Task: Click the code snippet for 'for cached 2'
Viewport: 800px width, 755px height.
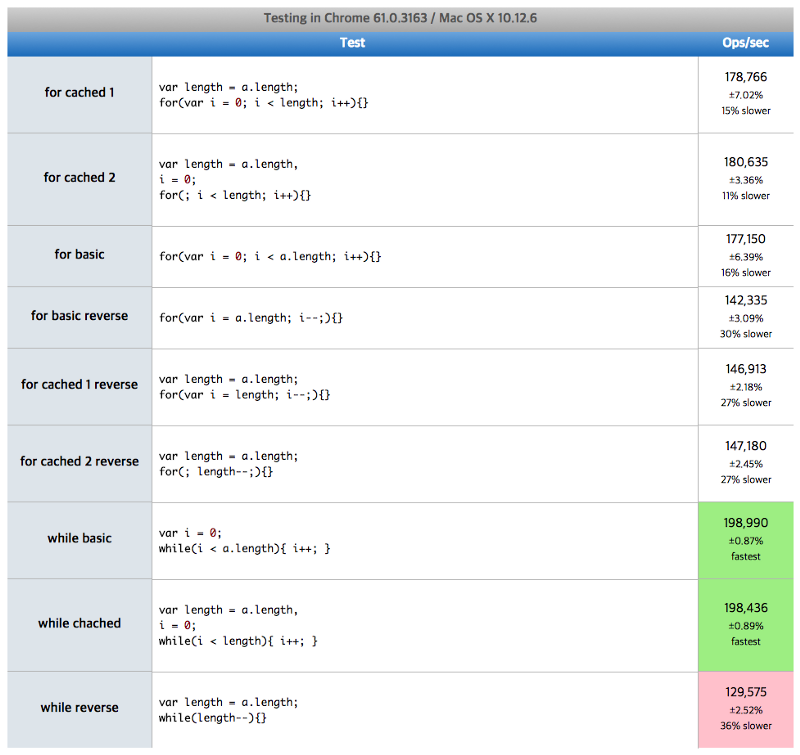Action: tap(235, 180)
